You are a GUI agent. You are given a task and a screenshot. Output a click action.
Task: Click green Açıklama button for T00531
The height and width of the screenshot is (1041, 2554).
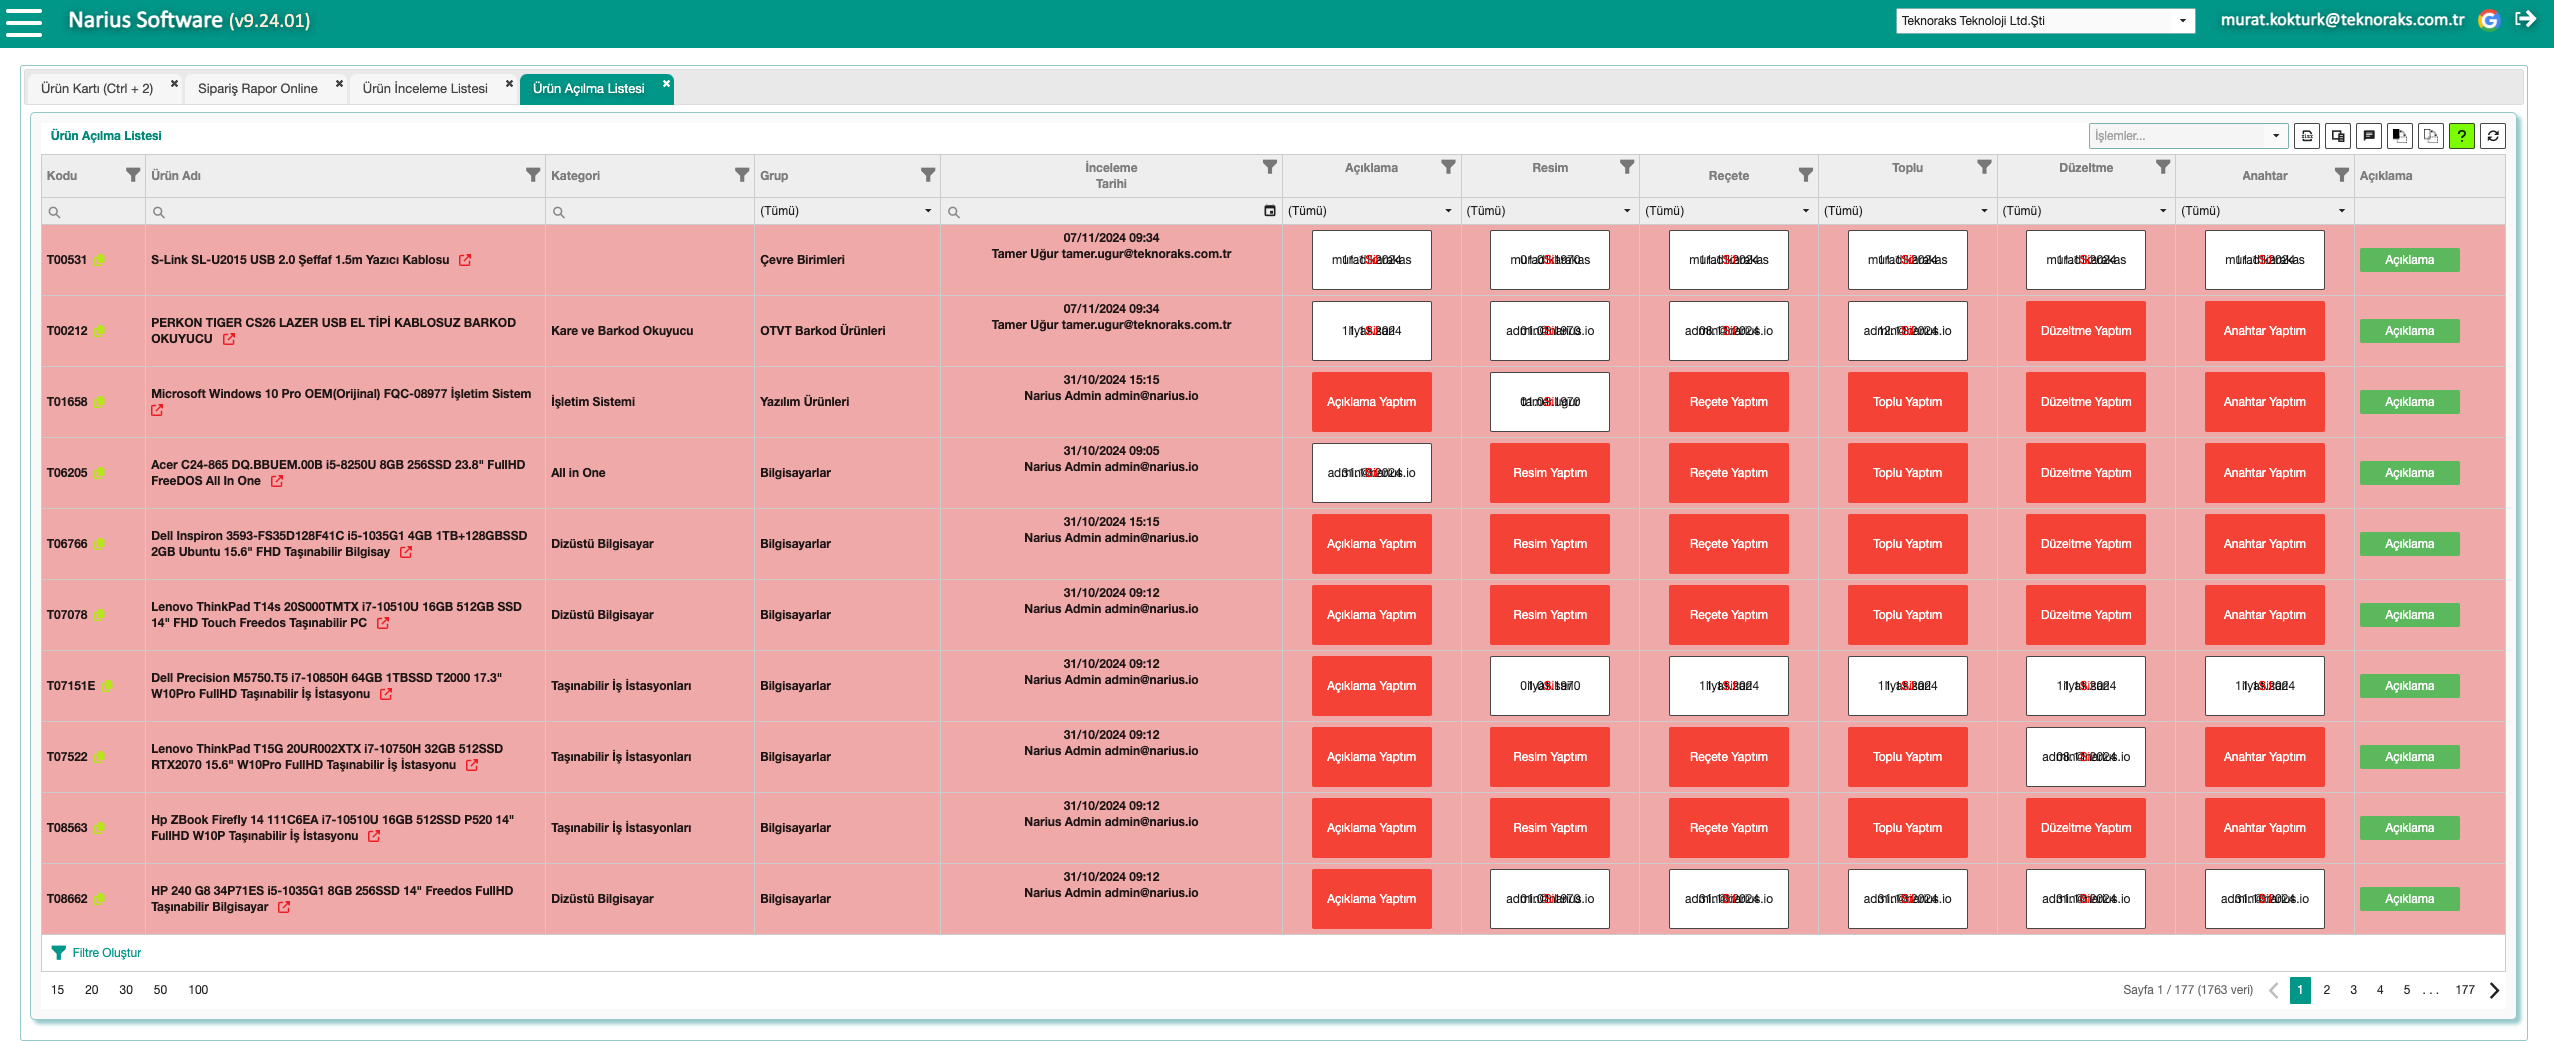tap(2409, 260)
